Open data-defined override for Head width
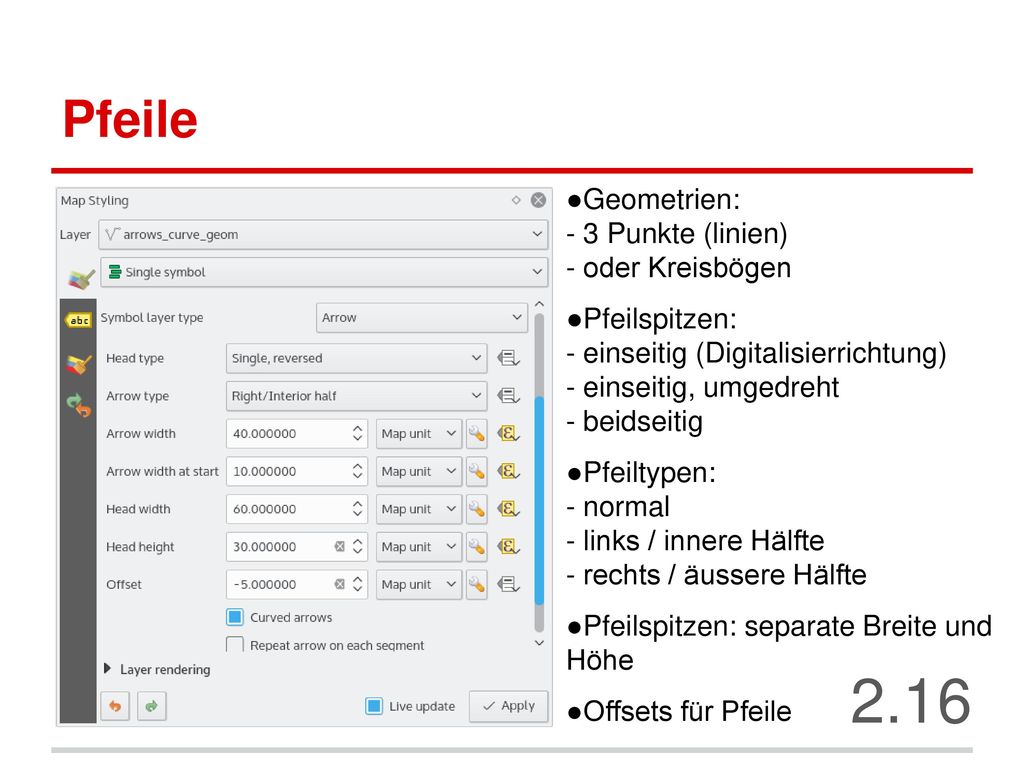This screenshot has height=768, width=1024. 507,509
